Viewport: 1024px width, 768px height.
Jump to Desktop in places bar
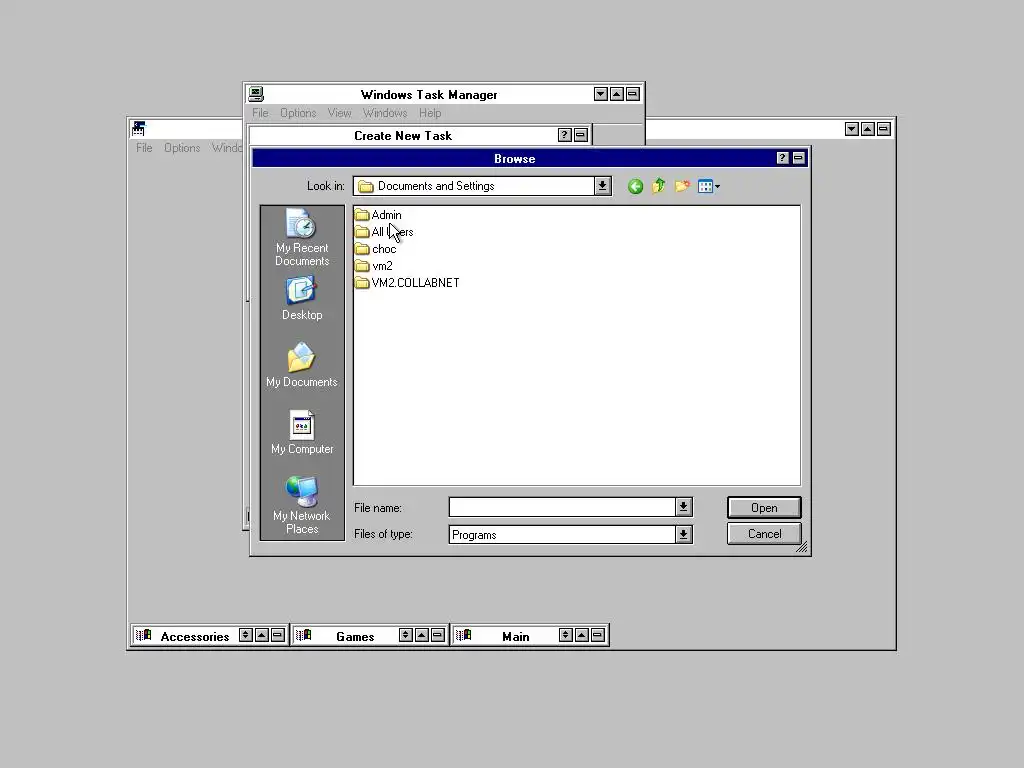pos(302,298)
